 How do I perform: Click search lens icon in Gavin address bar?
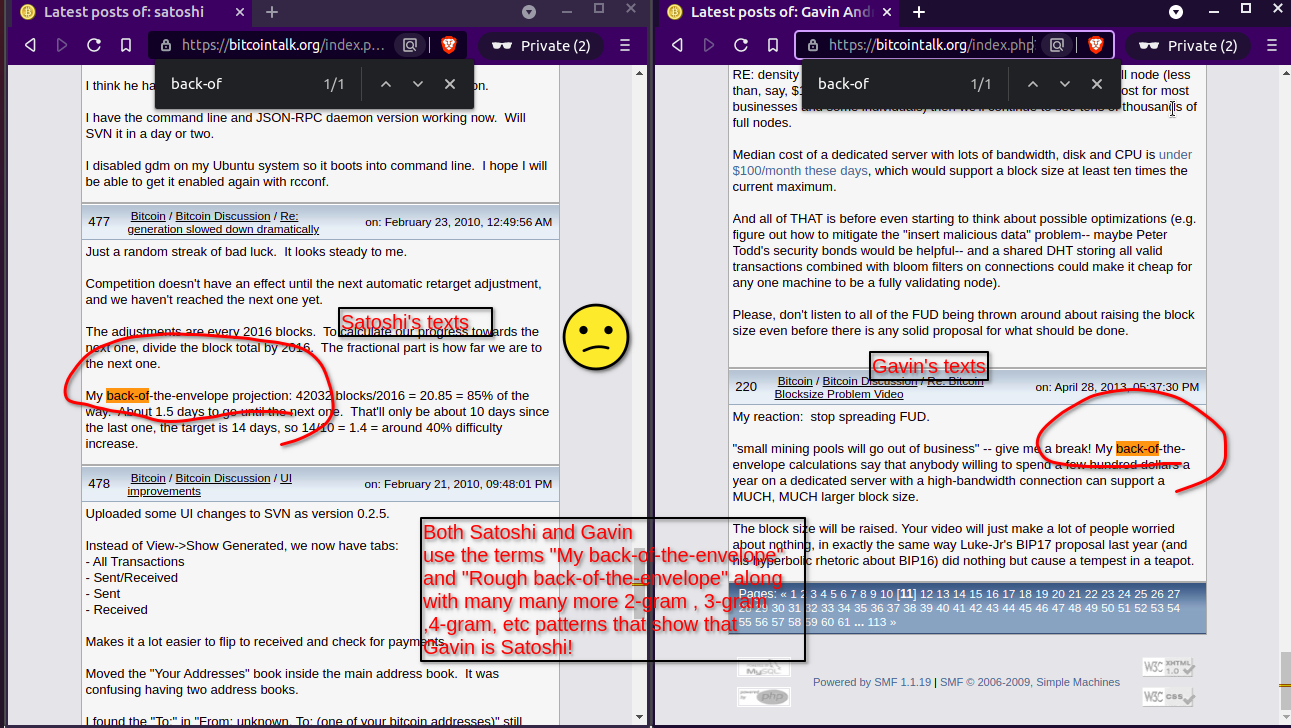1056,45
